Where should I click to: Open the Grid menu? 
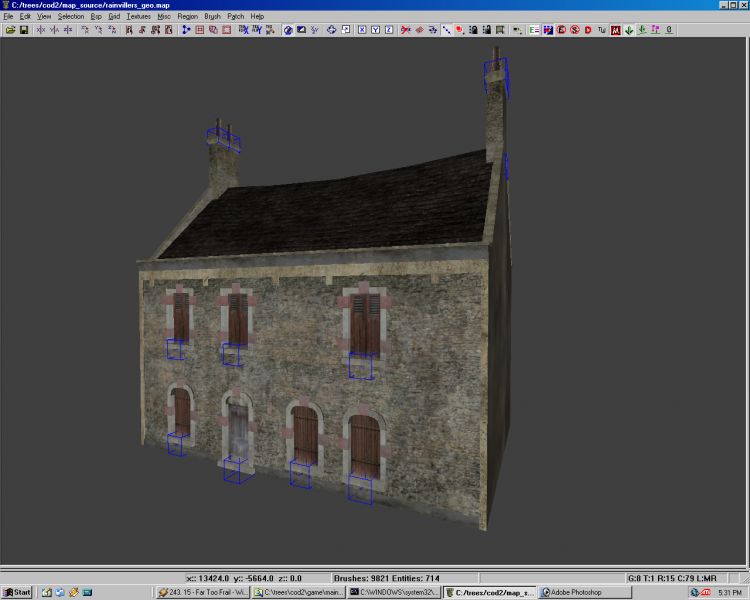[114, 16]
